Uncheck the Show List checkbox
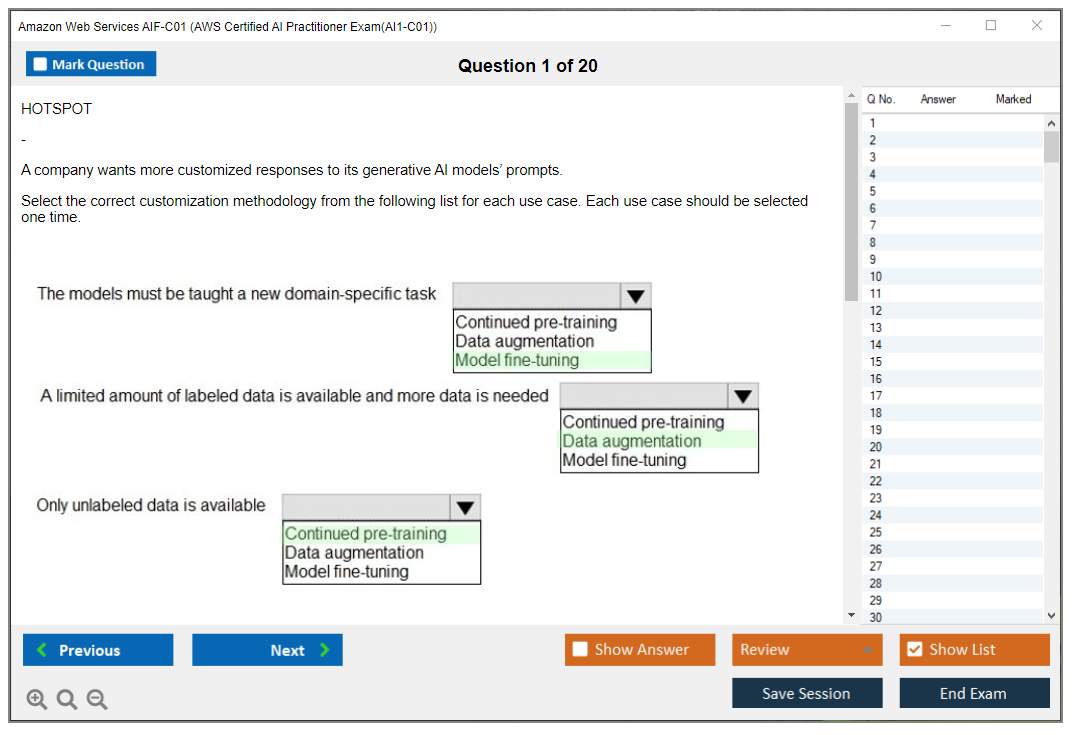 coord(914,649)
